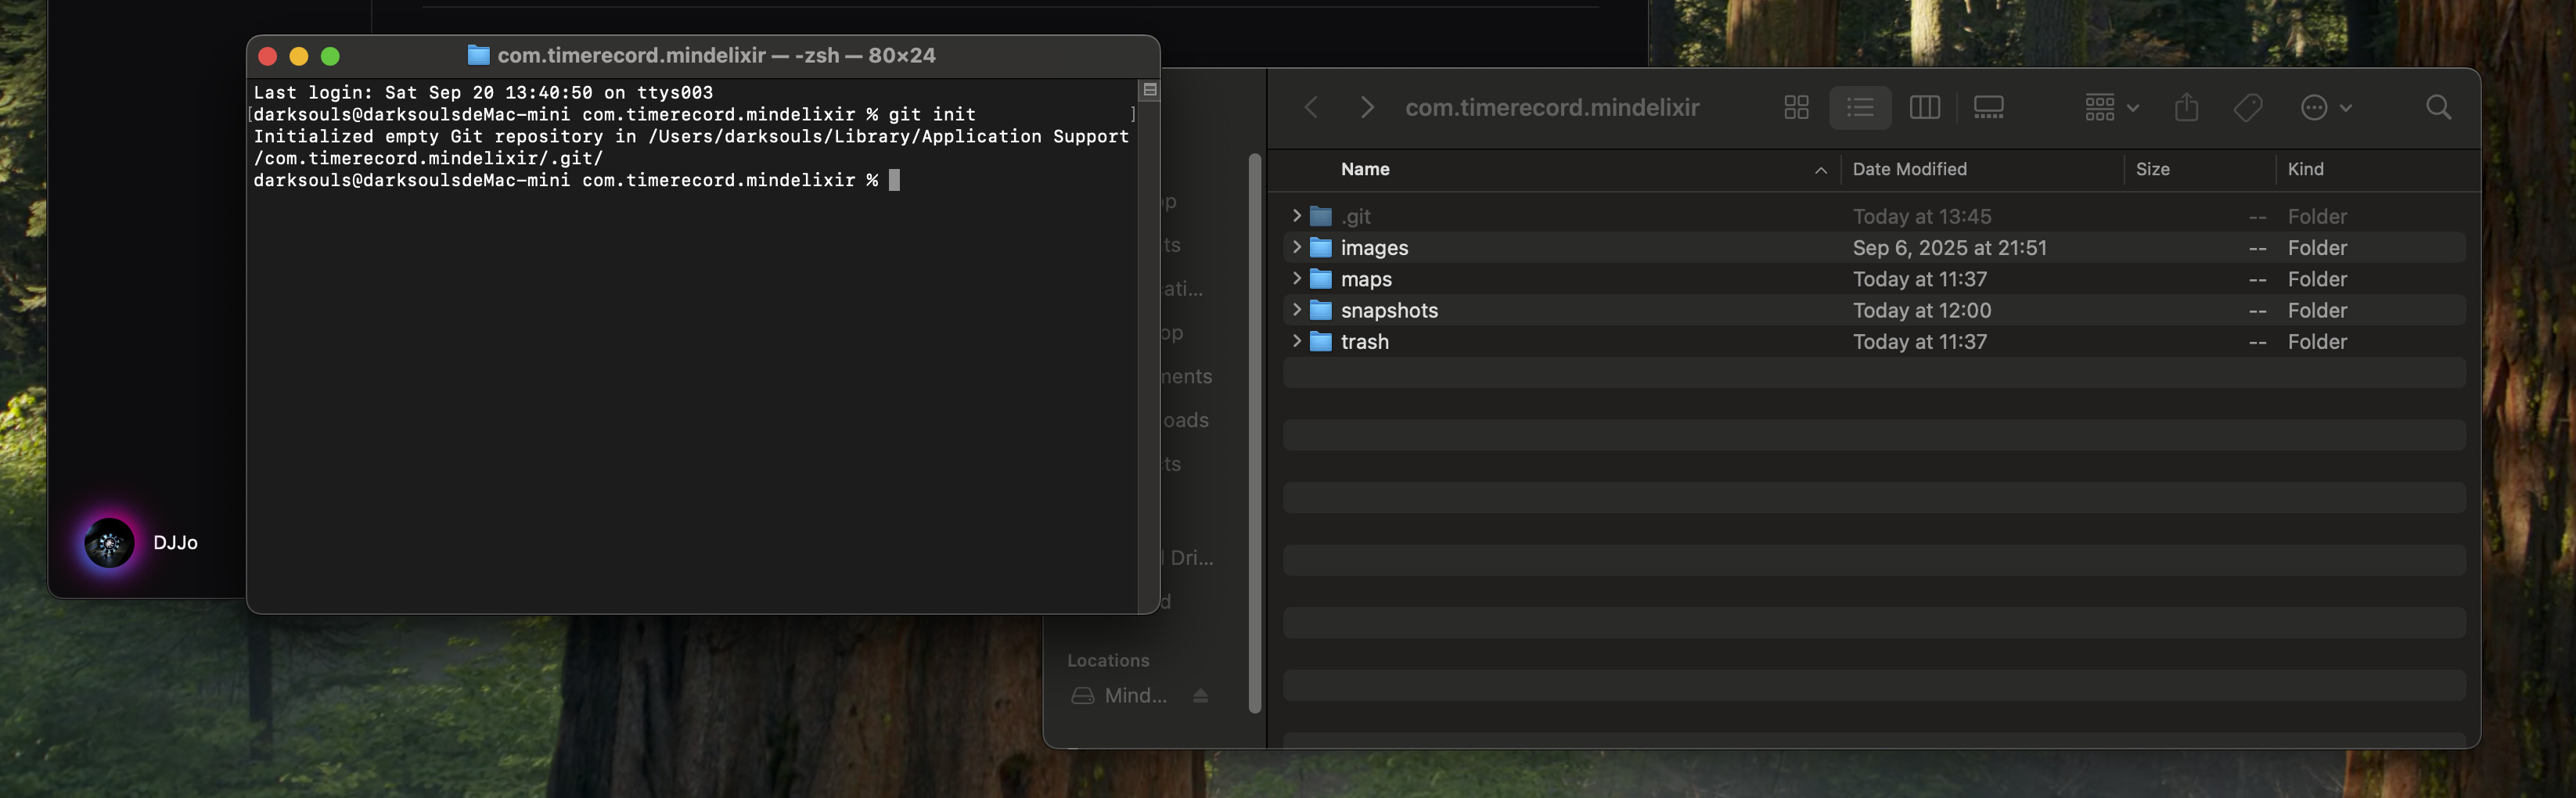The image size is (2576, 798).
Task: Expand the snapshots folder
Action: tap(1296, 310)
